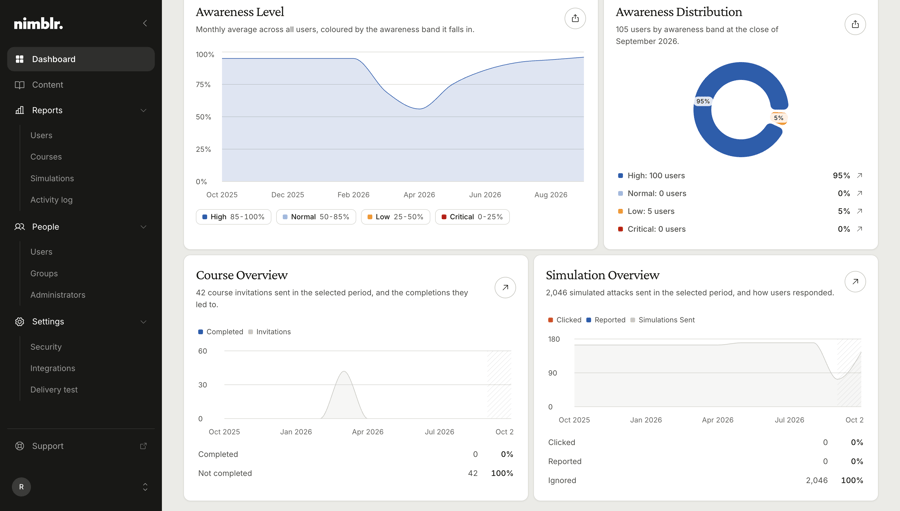This screenshot has width=900, height=511.
Task: Export the Awareness Distribution chart
Action: [x=855, y=24]
